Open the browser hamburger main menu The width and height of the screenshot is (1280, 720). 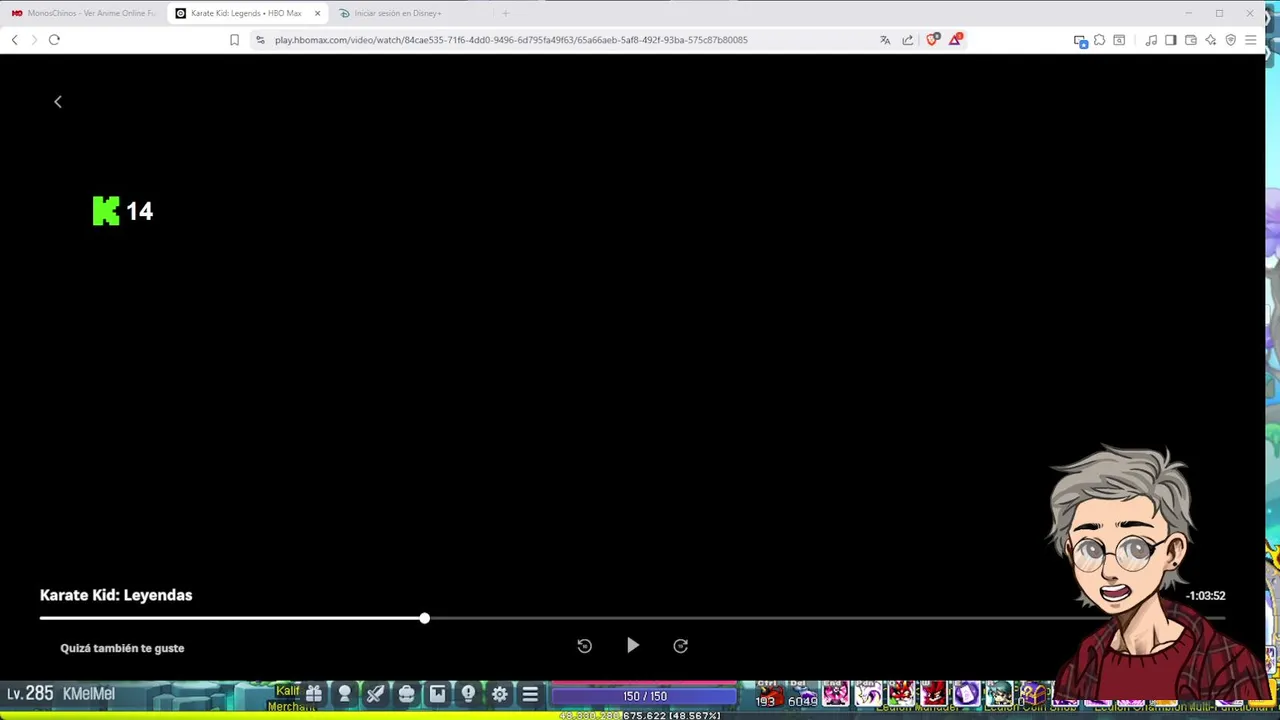tap(1250, 40)
